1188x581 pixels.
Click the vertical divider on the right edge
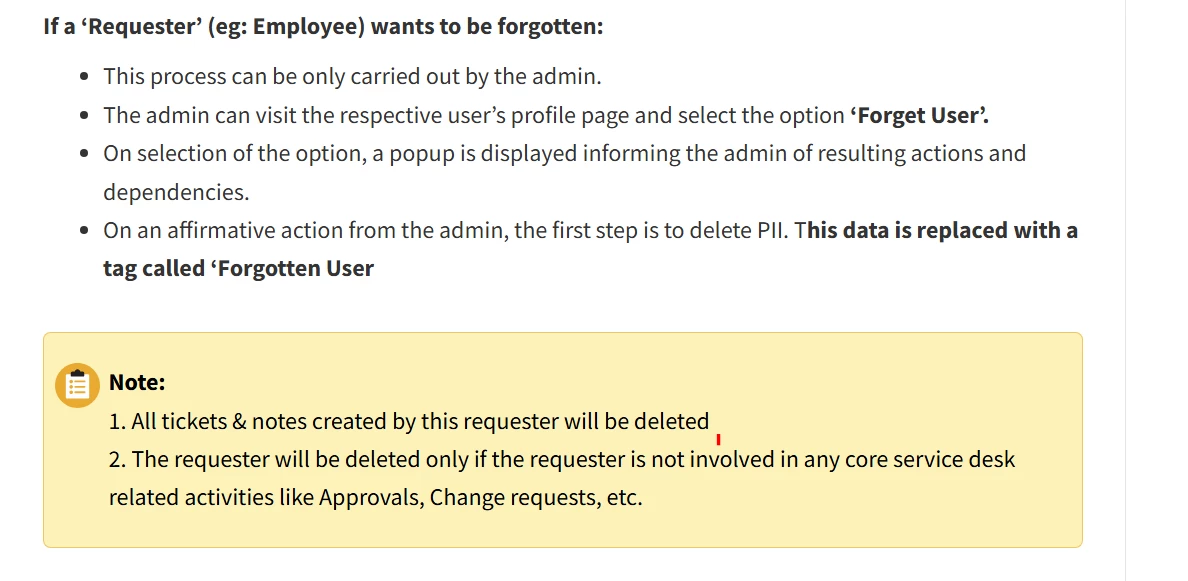click(x=1125, y=290)
